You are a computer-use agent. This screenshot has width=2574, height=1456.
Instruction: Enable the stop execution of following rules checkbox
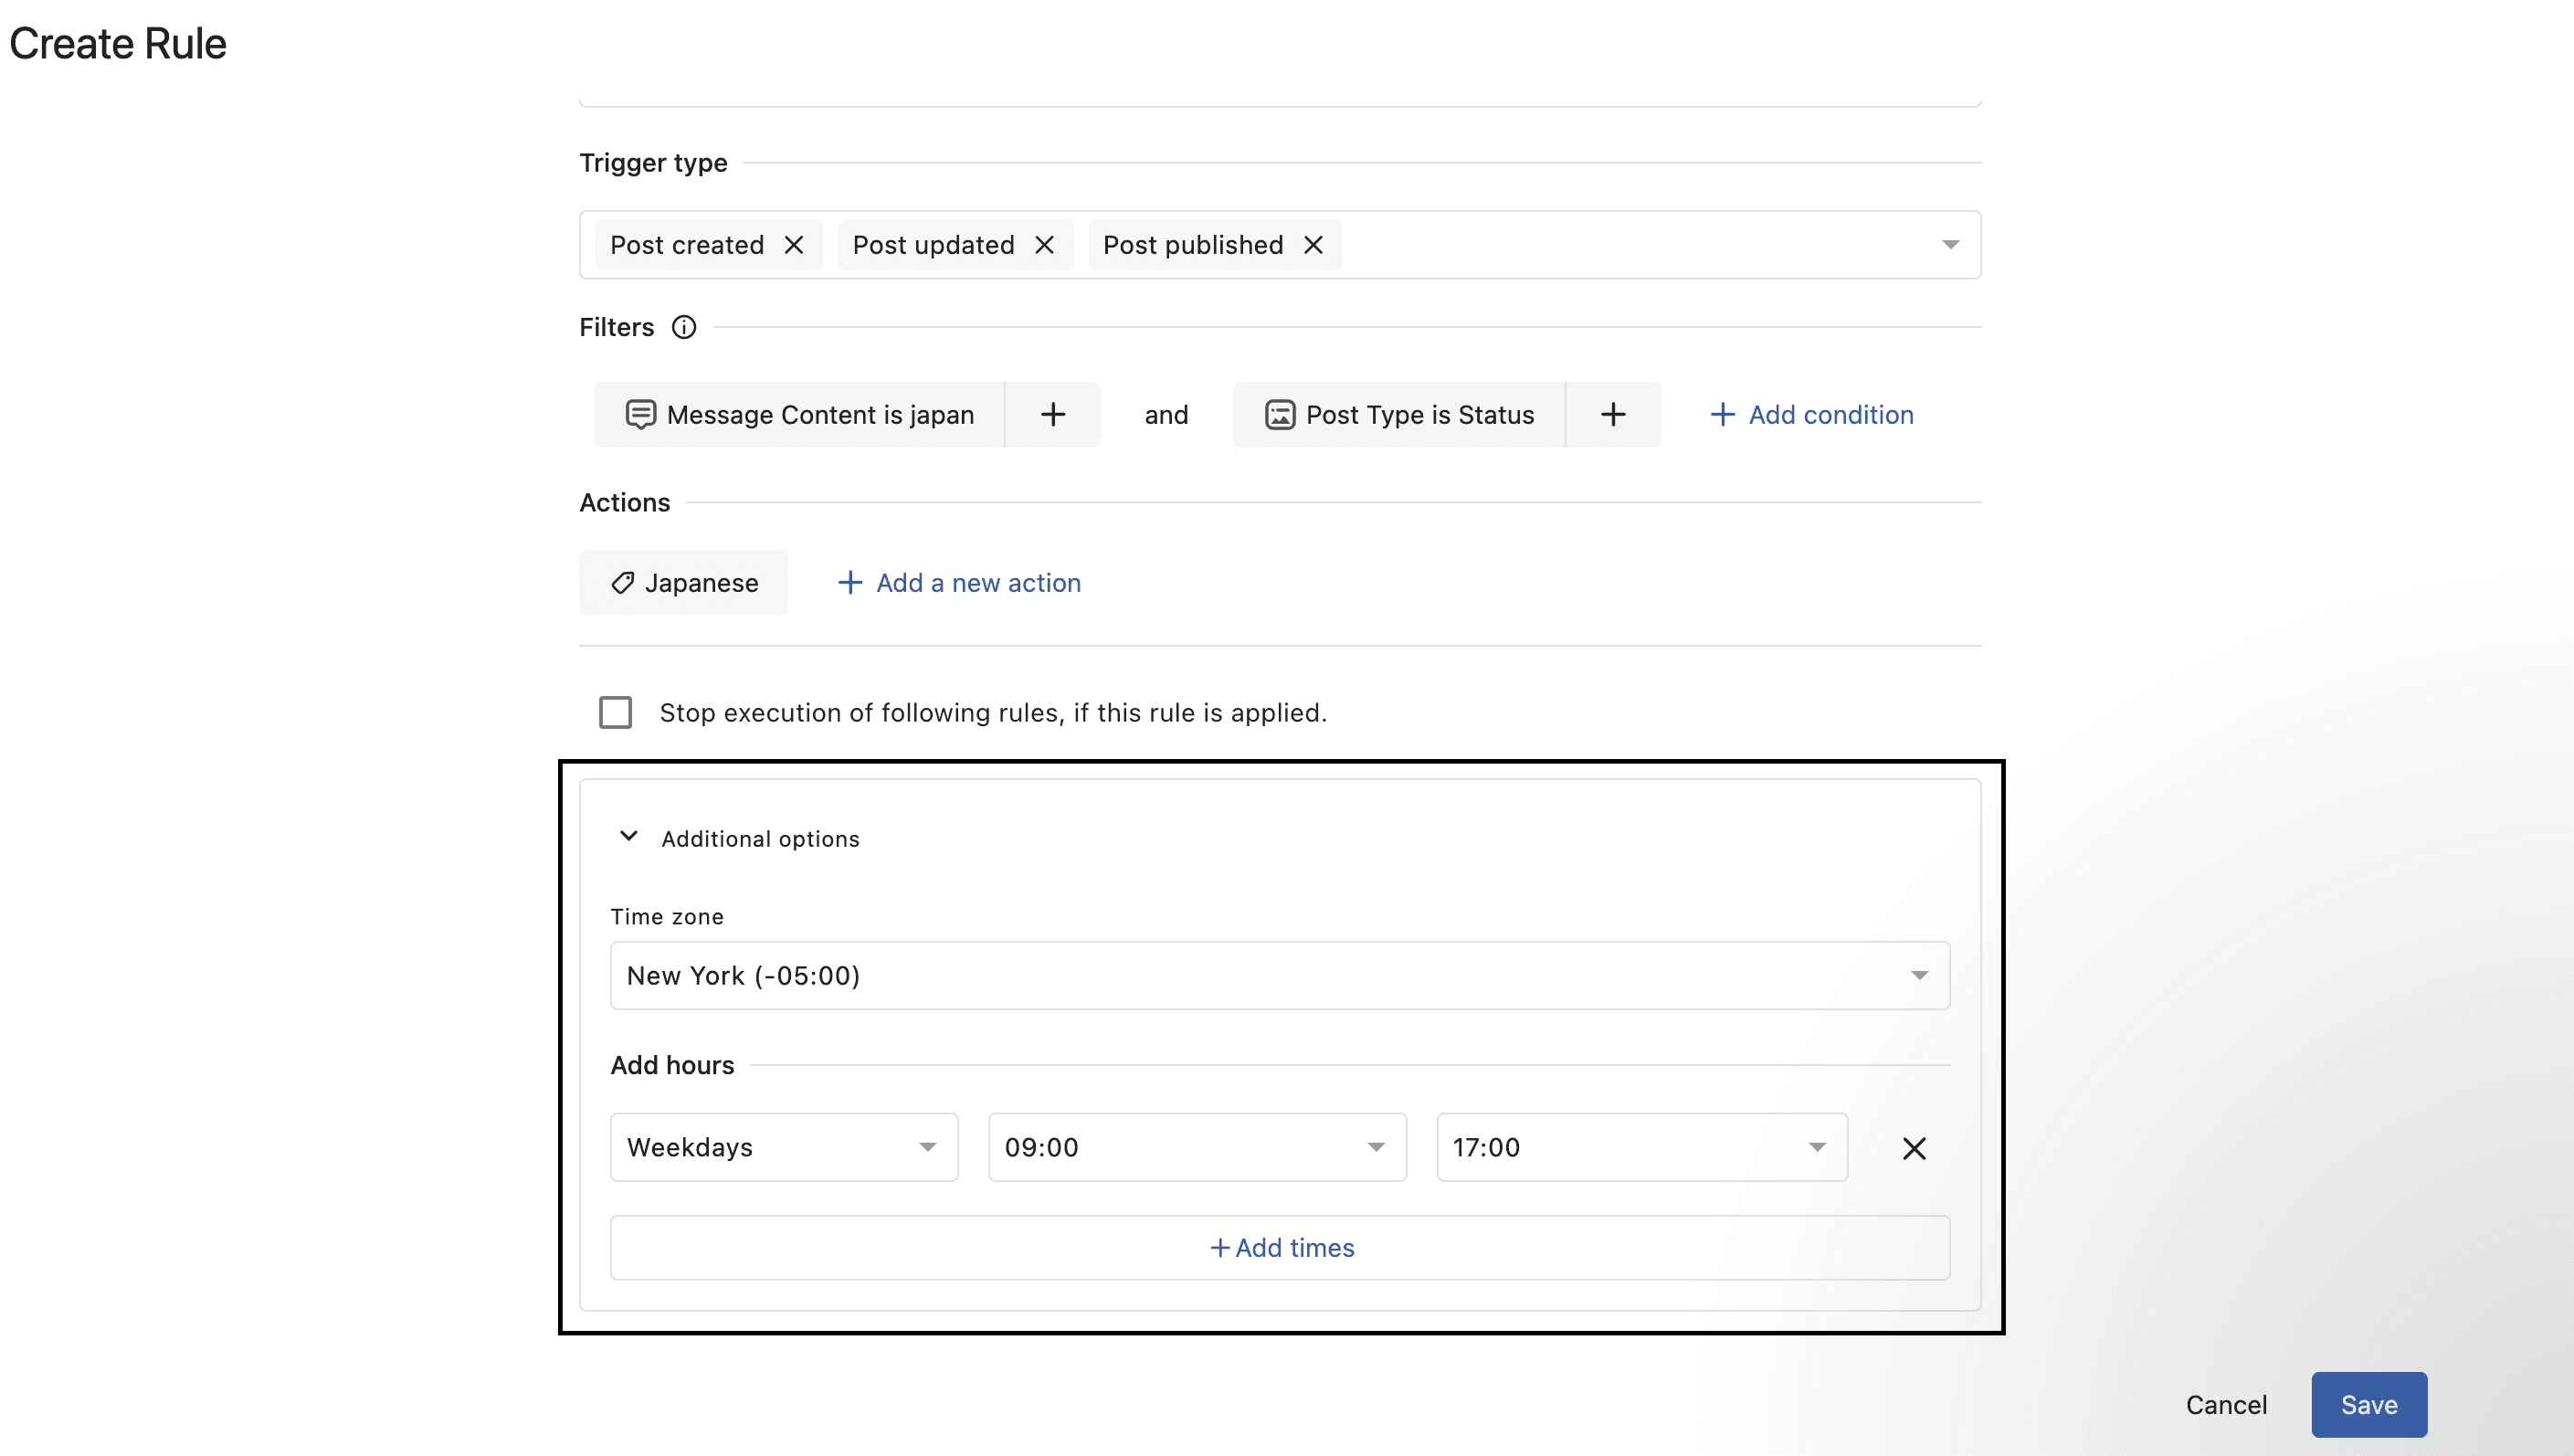pyautogui.click(x=615, y=713)
